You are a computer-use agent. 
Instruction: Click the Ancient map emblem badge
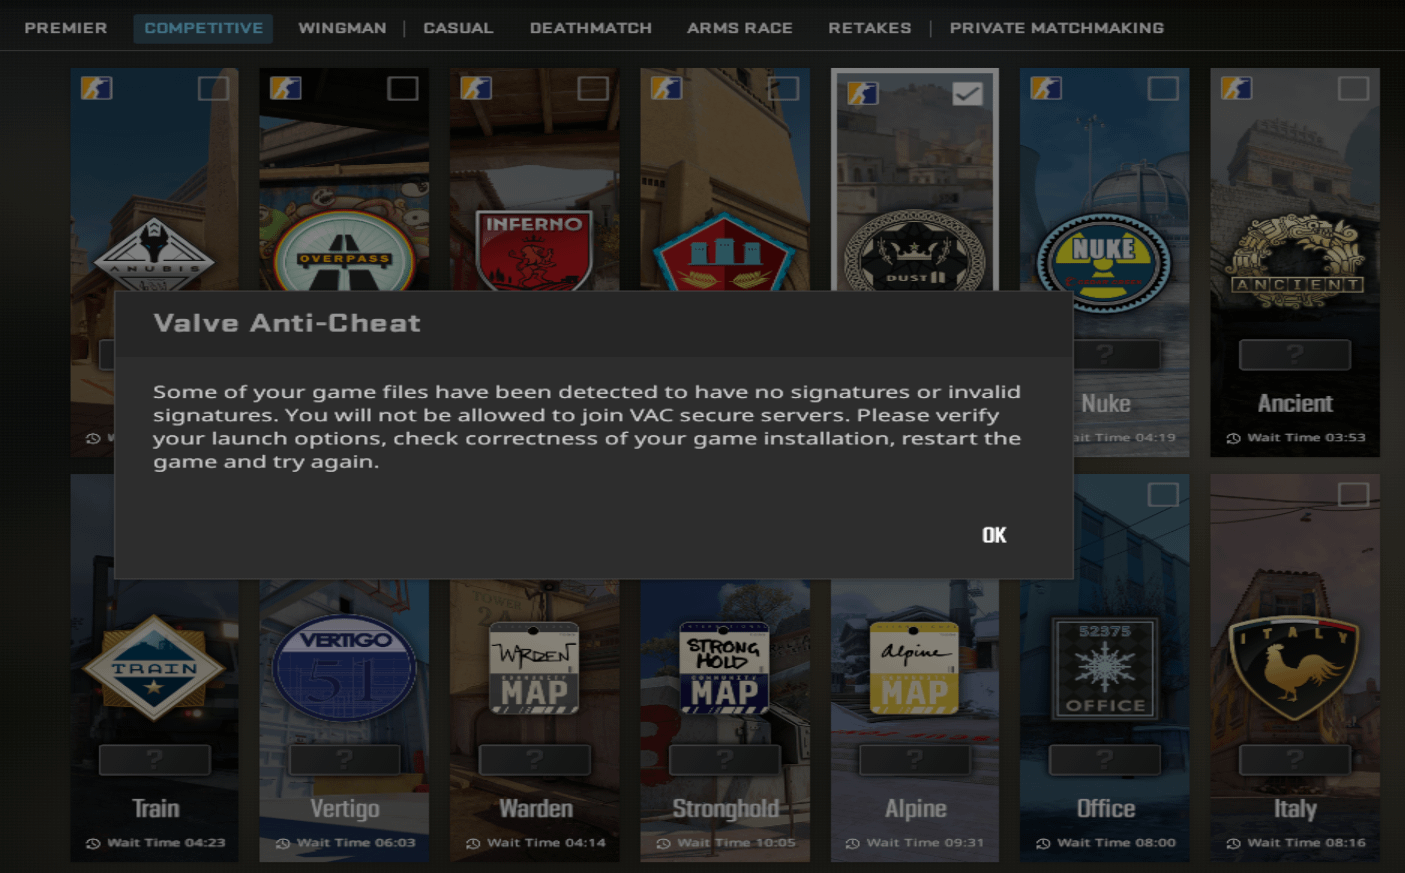click(1295, 262)
